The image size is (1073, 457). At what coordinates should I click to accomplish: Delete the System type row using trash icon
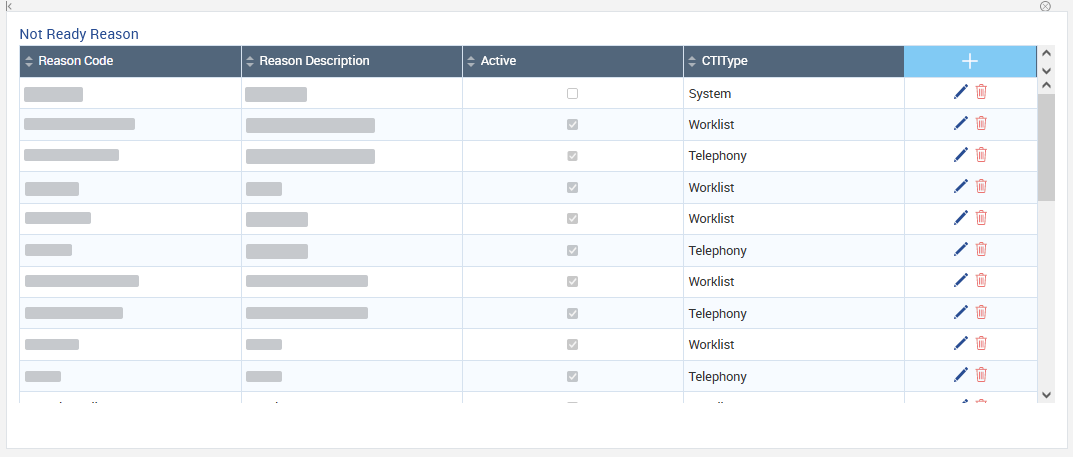(981, 92)
